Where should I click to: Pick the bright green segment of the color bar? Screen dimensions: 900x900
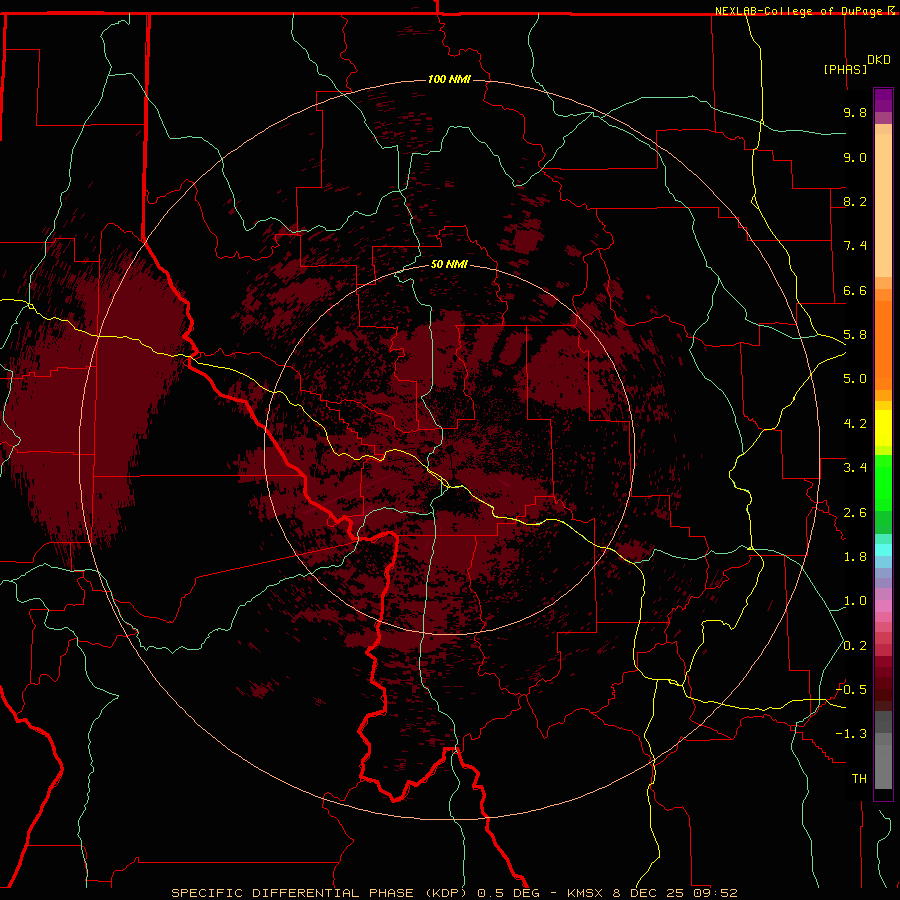pos(883,482)
